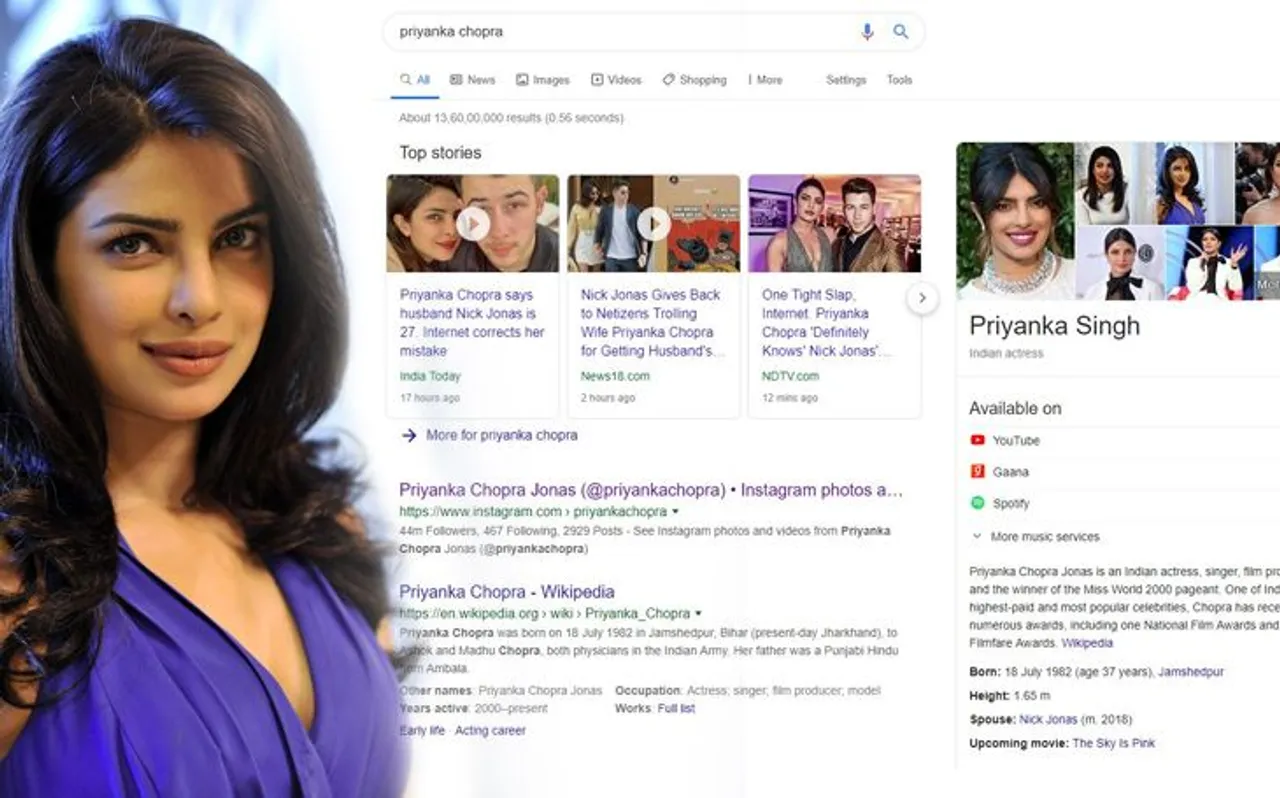Open search Tools
Screen dimensions: 1280x798
899,80
